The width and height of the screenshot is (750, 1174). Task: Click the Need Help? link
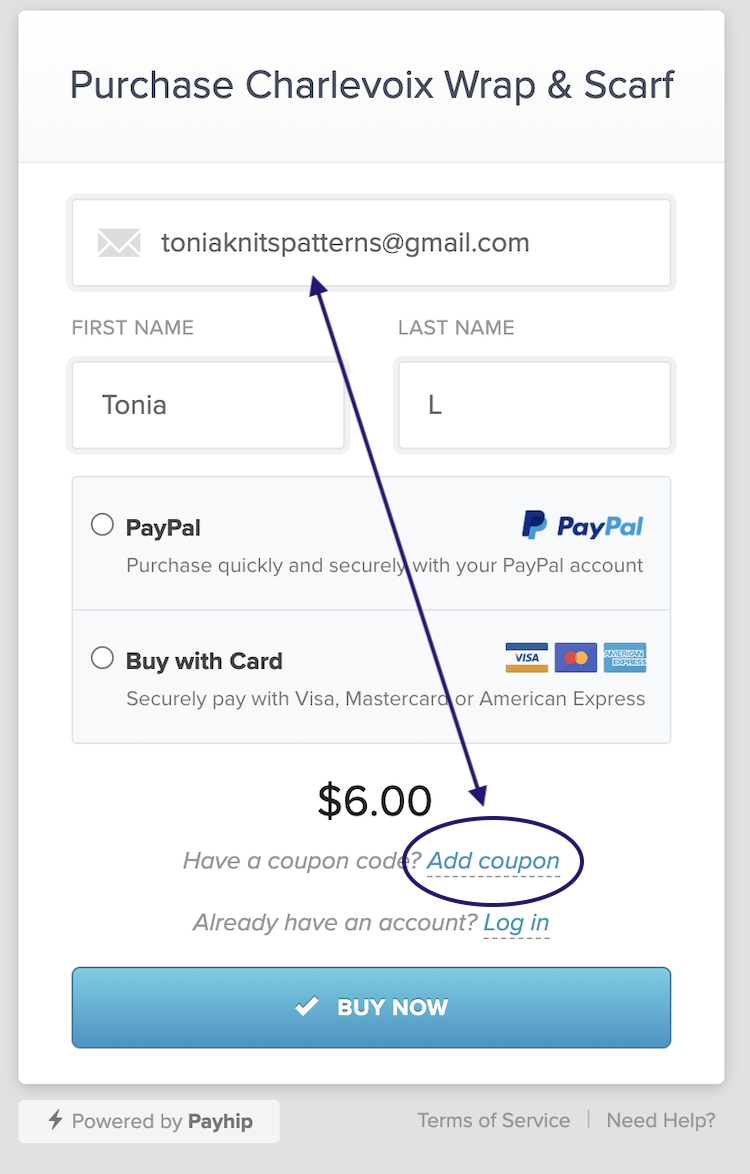click(661, 1120)
